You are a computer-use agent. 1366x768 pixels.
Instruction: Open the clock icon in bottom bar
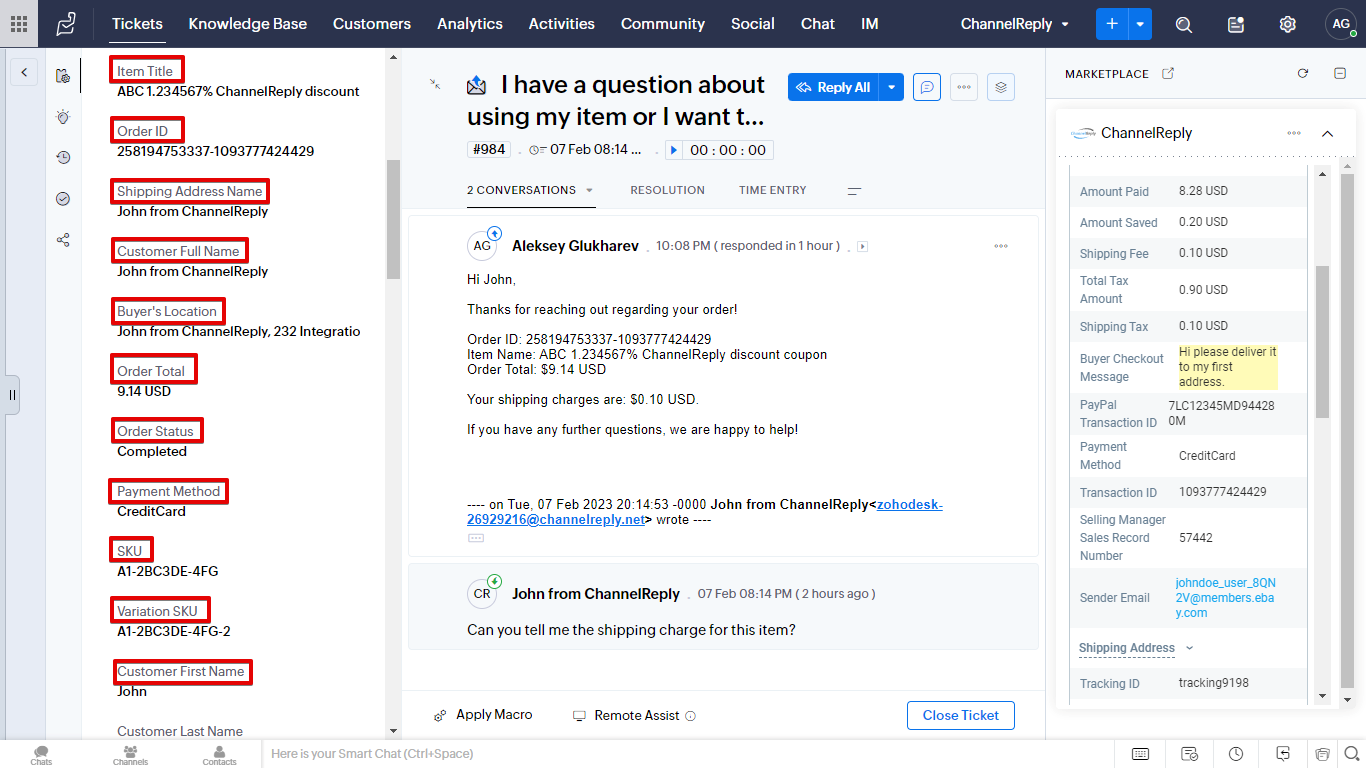point(1236,754)
